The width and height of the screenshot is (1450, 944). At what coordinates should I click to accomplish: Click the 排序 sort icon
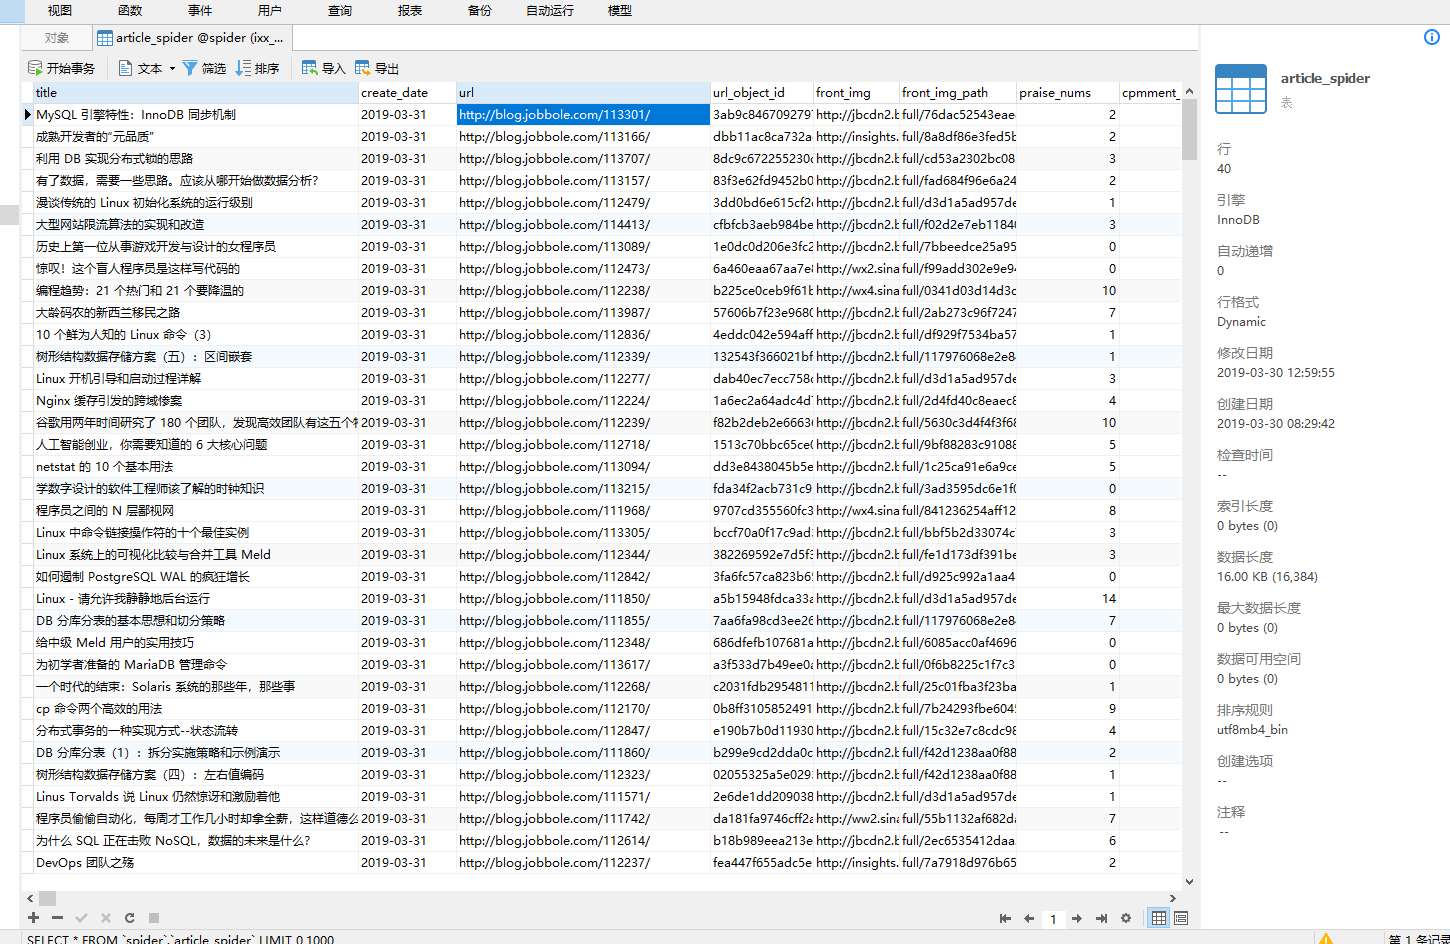point(243,68)
